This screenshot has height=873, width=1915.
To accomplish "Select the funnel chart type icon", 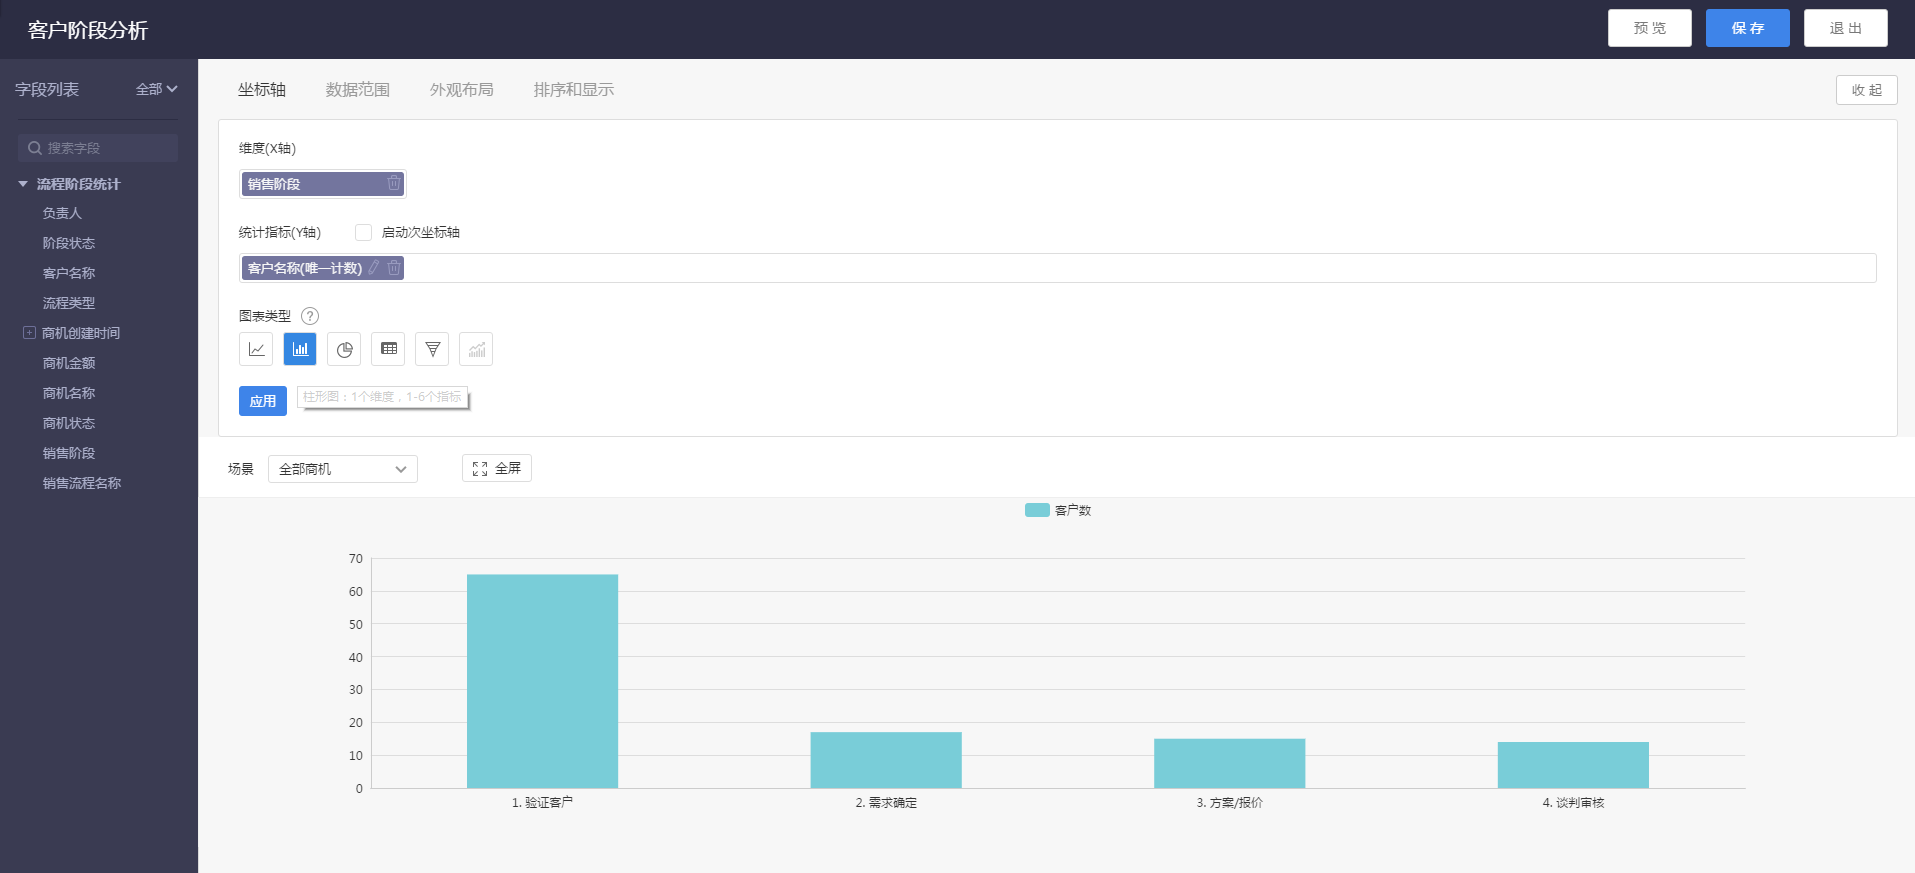I will coord(432,349).
